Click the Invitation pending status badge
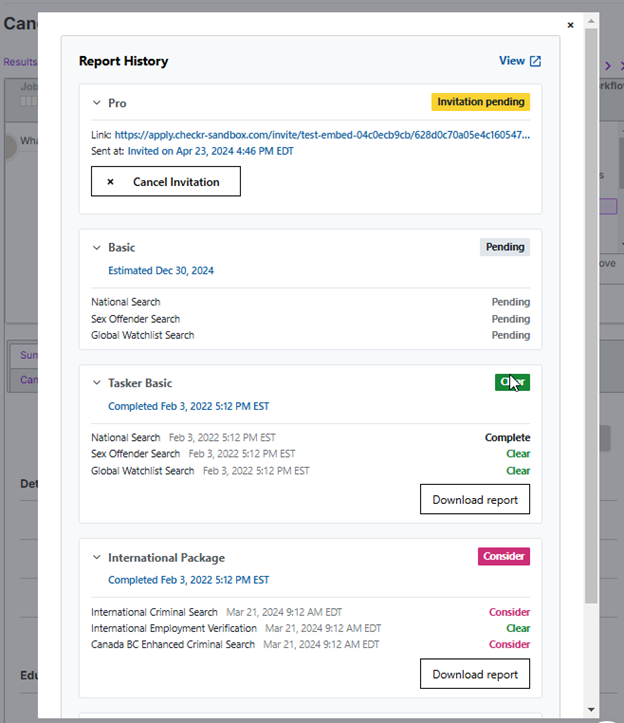Screen dimensions: 624x723 (x=481, y=102)
